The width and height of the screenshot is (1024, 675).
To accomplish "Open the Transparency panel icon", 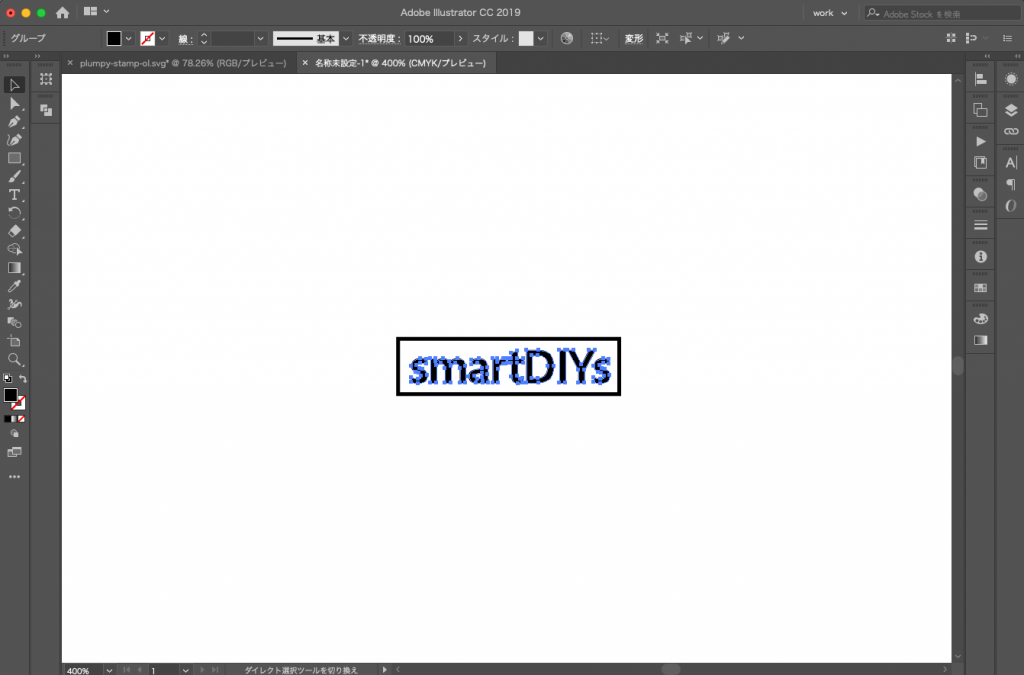I will (980, 194).
